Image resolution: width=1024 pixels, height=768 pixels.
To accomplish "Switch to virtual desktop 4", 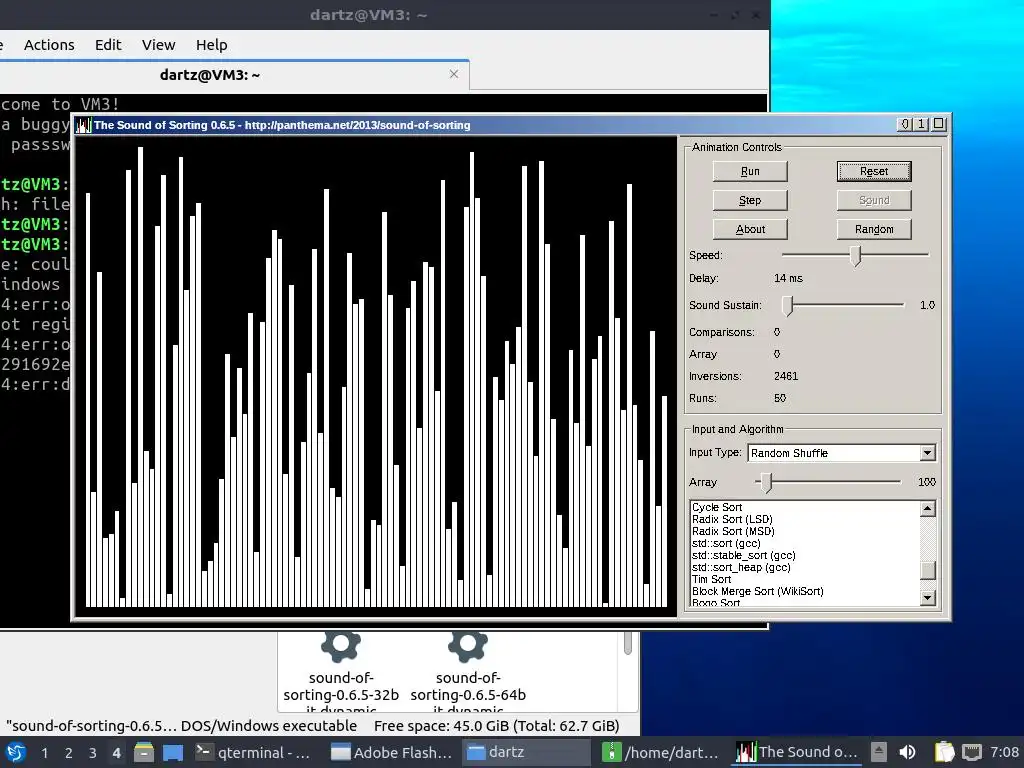I will [x=116, y=753].
